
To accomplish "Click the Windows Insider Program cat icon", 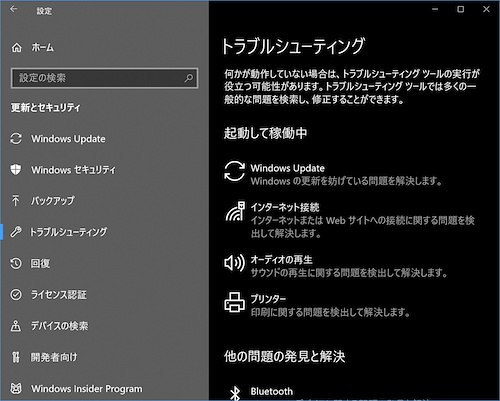I will (16, 388).
